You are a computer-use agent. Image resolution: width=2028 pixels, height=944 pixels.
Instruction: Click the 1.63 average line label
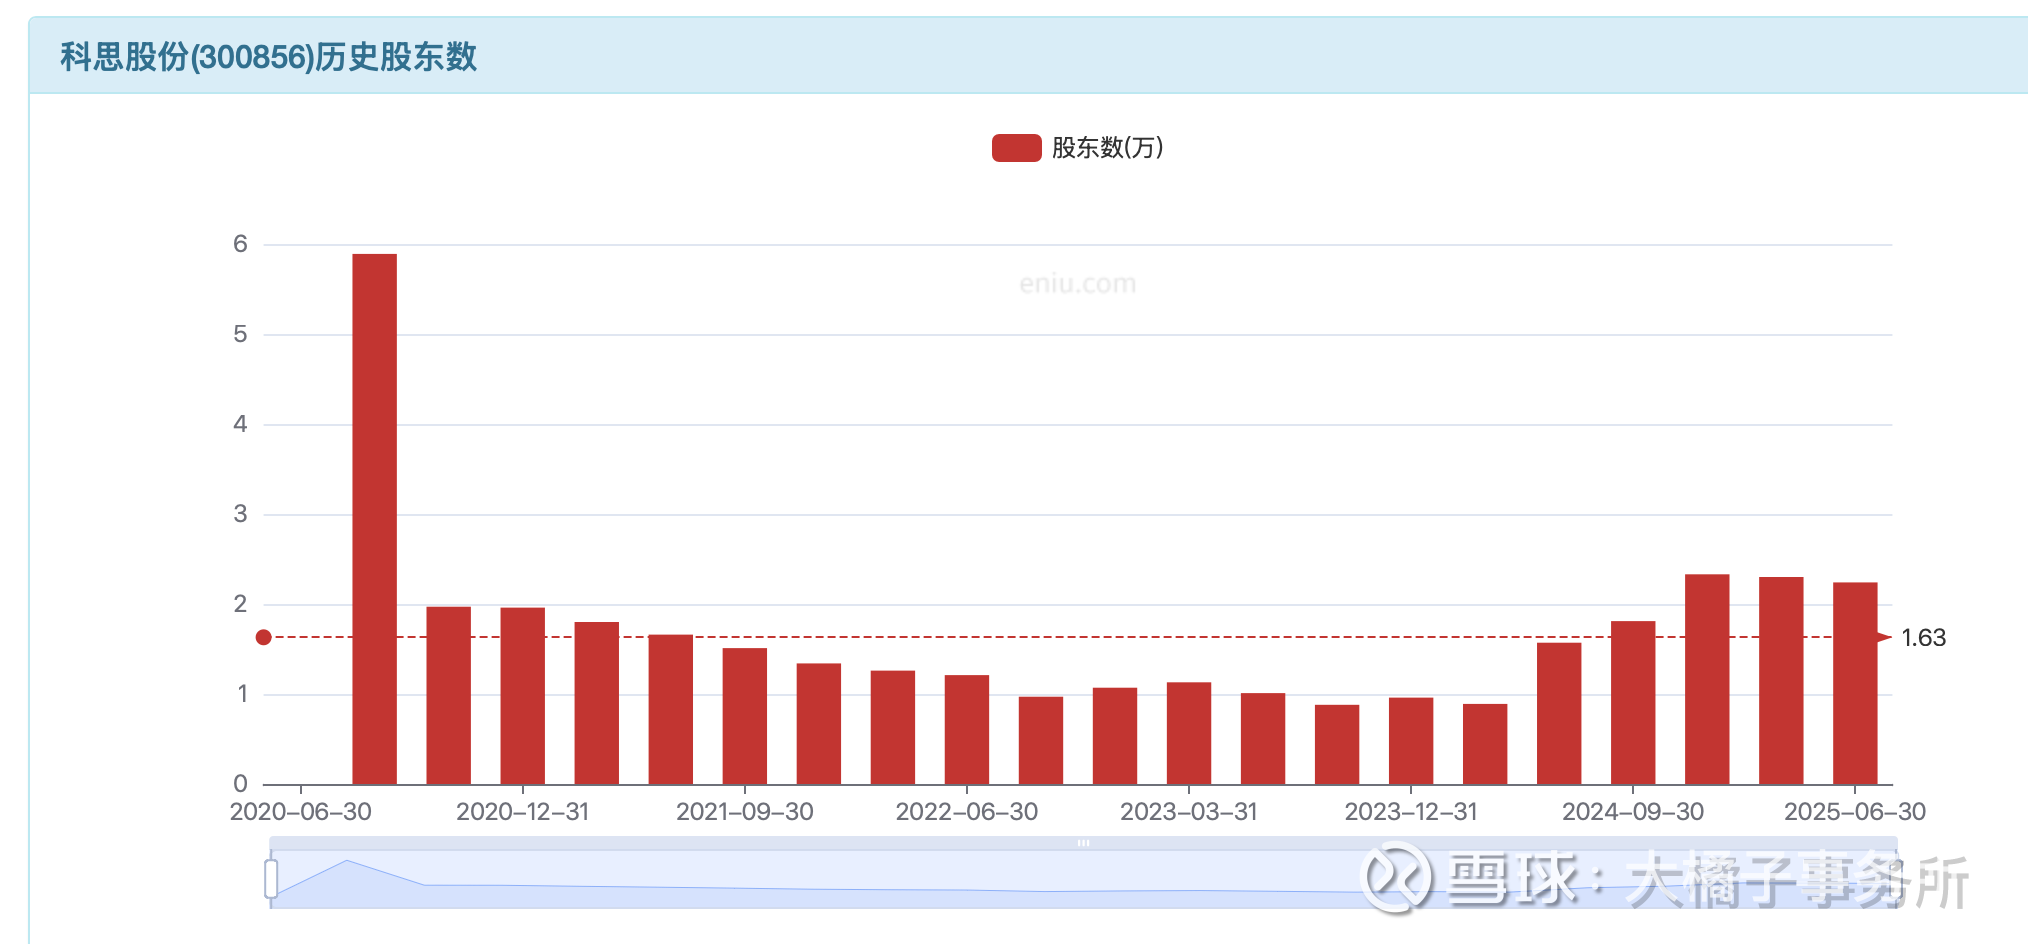(1923, 638)
